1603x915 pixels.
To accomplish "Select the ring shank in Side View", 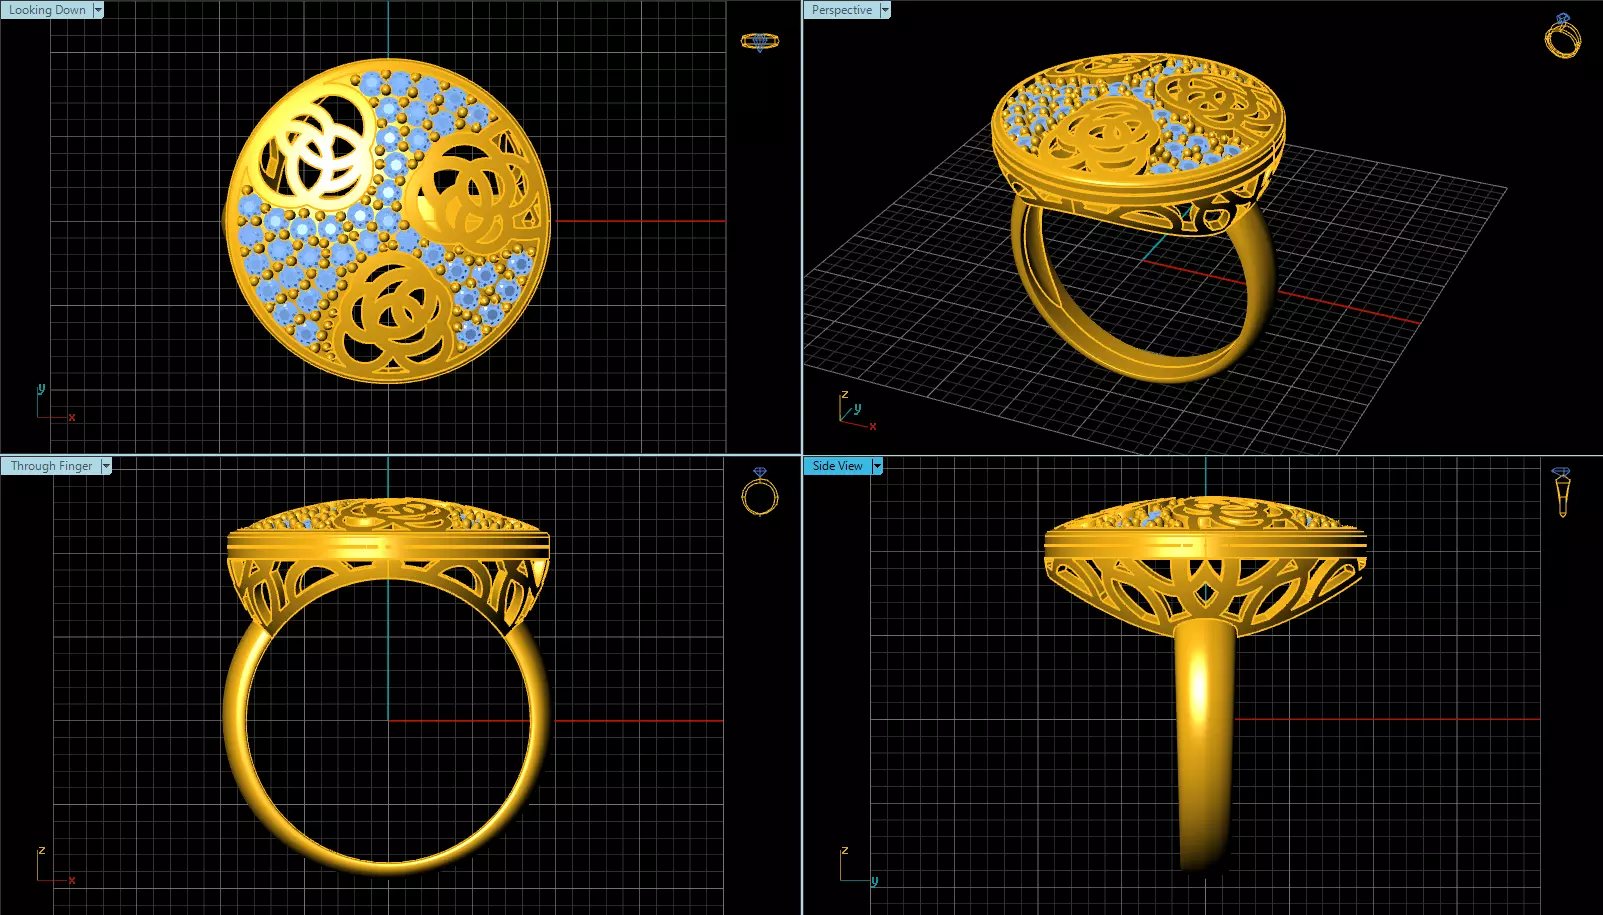I will 1204,745.
